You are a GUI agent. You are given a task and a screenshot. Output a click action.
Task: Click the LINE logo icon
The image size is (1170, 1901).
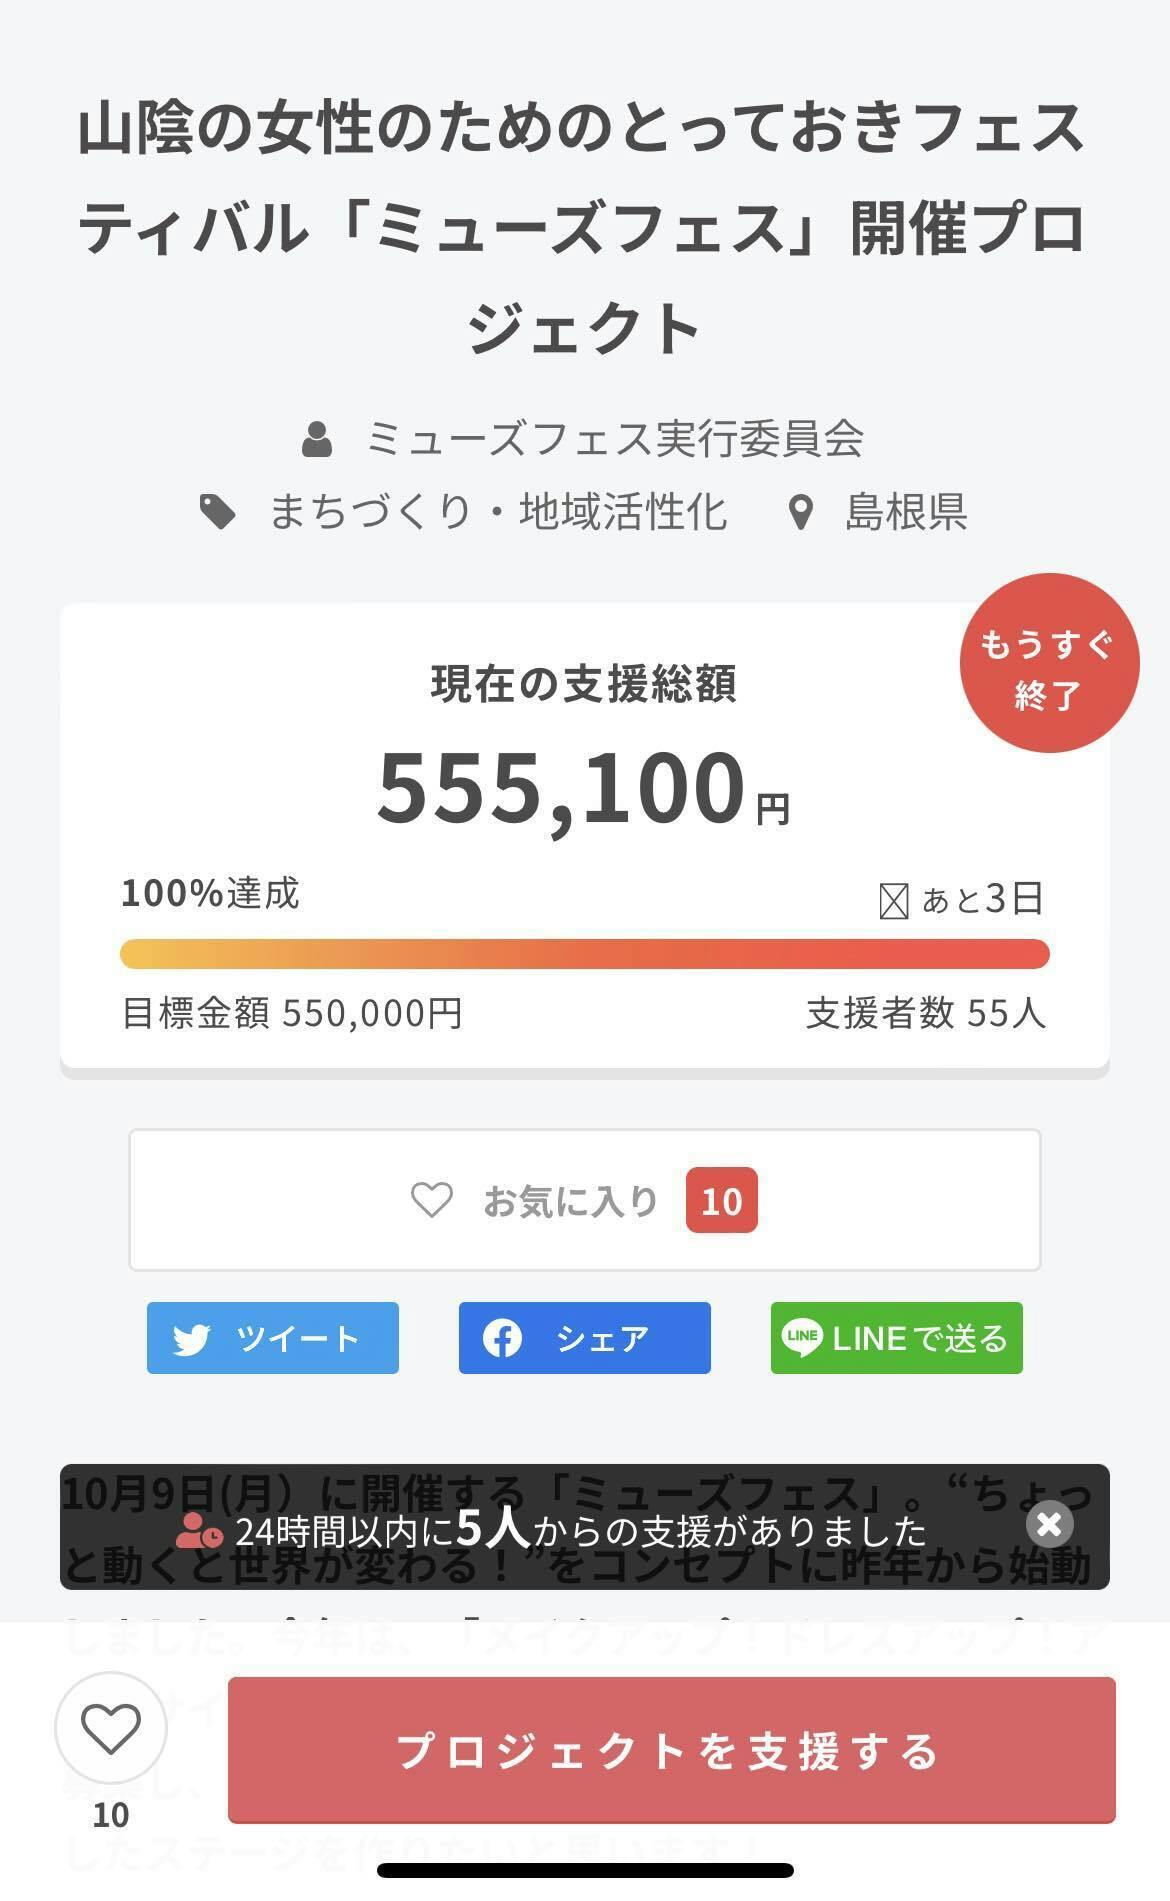tap(801, 1338)
